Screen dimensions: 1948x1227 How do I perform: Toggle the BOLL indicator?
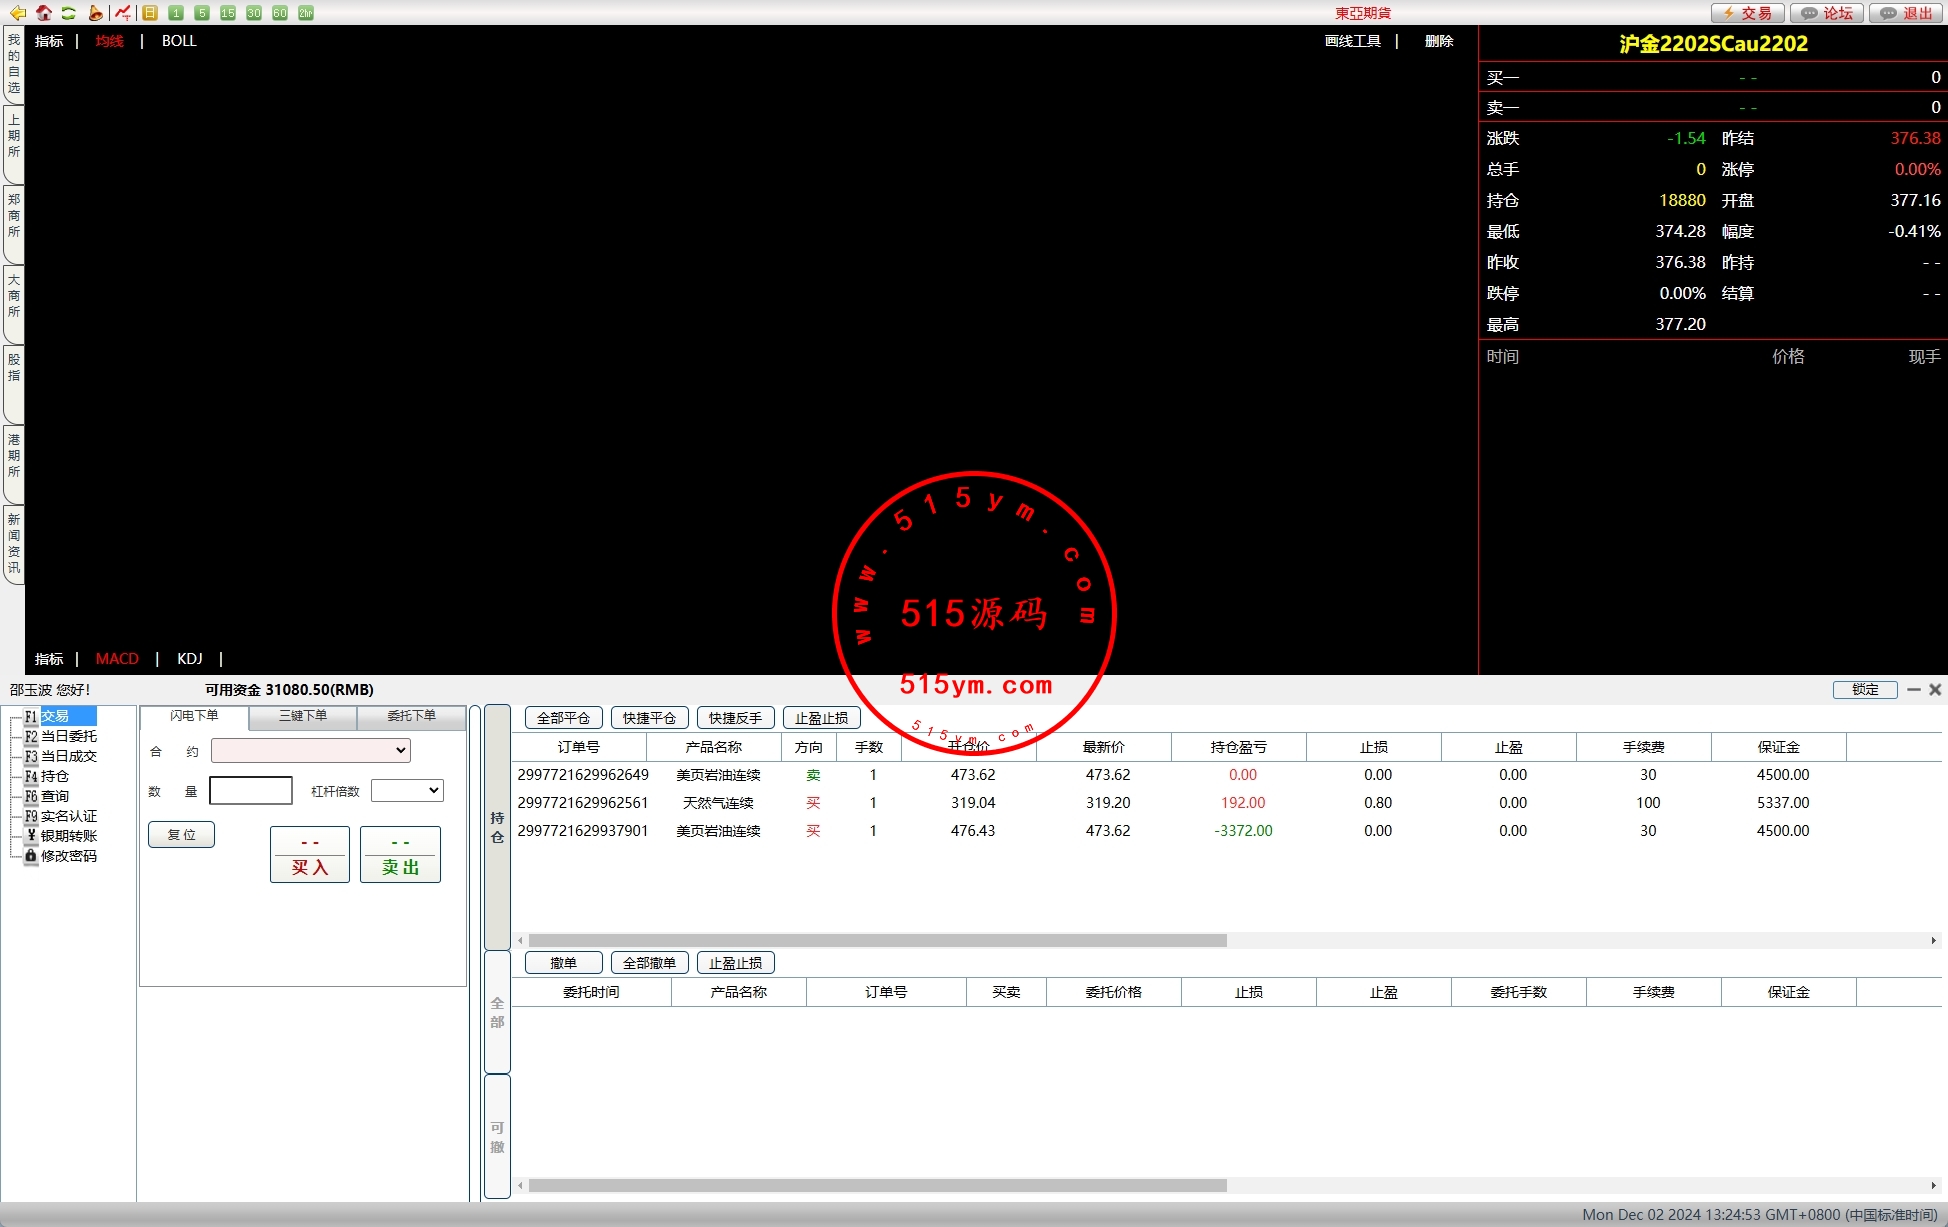179,41
